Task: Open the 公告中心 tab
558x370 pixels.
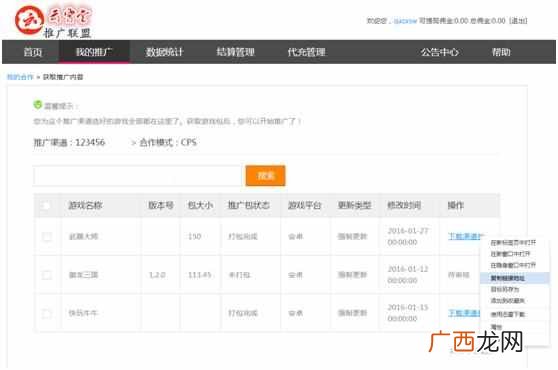Action: click(x=439, y=52)
